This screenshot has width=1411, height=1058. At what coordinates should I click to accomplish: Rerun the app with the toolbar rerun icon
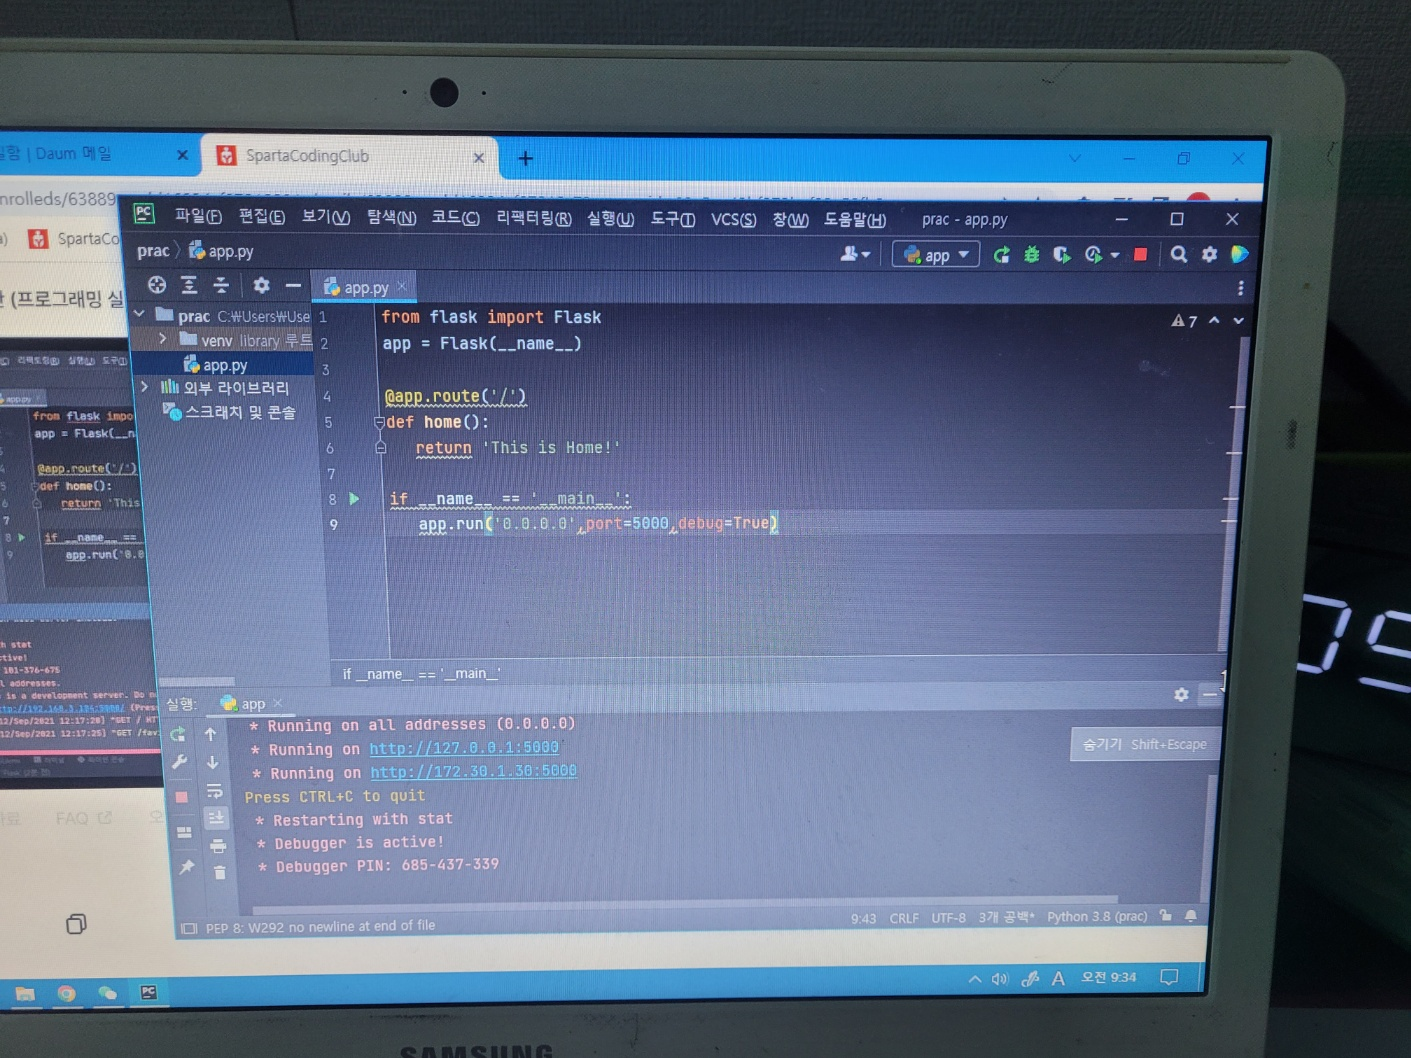(x=1001, y=255)
